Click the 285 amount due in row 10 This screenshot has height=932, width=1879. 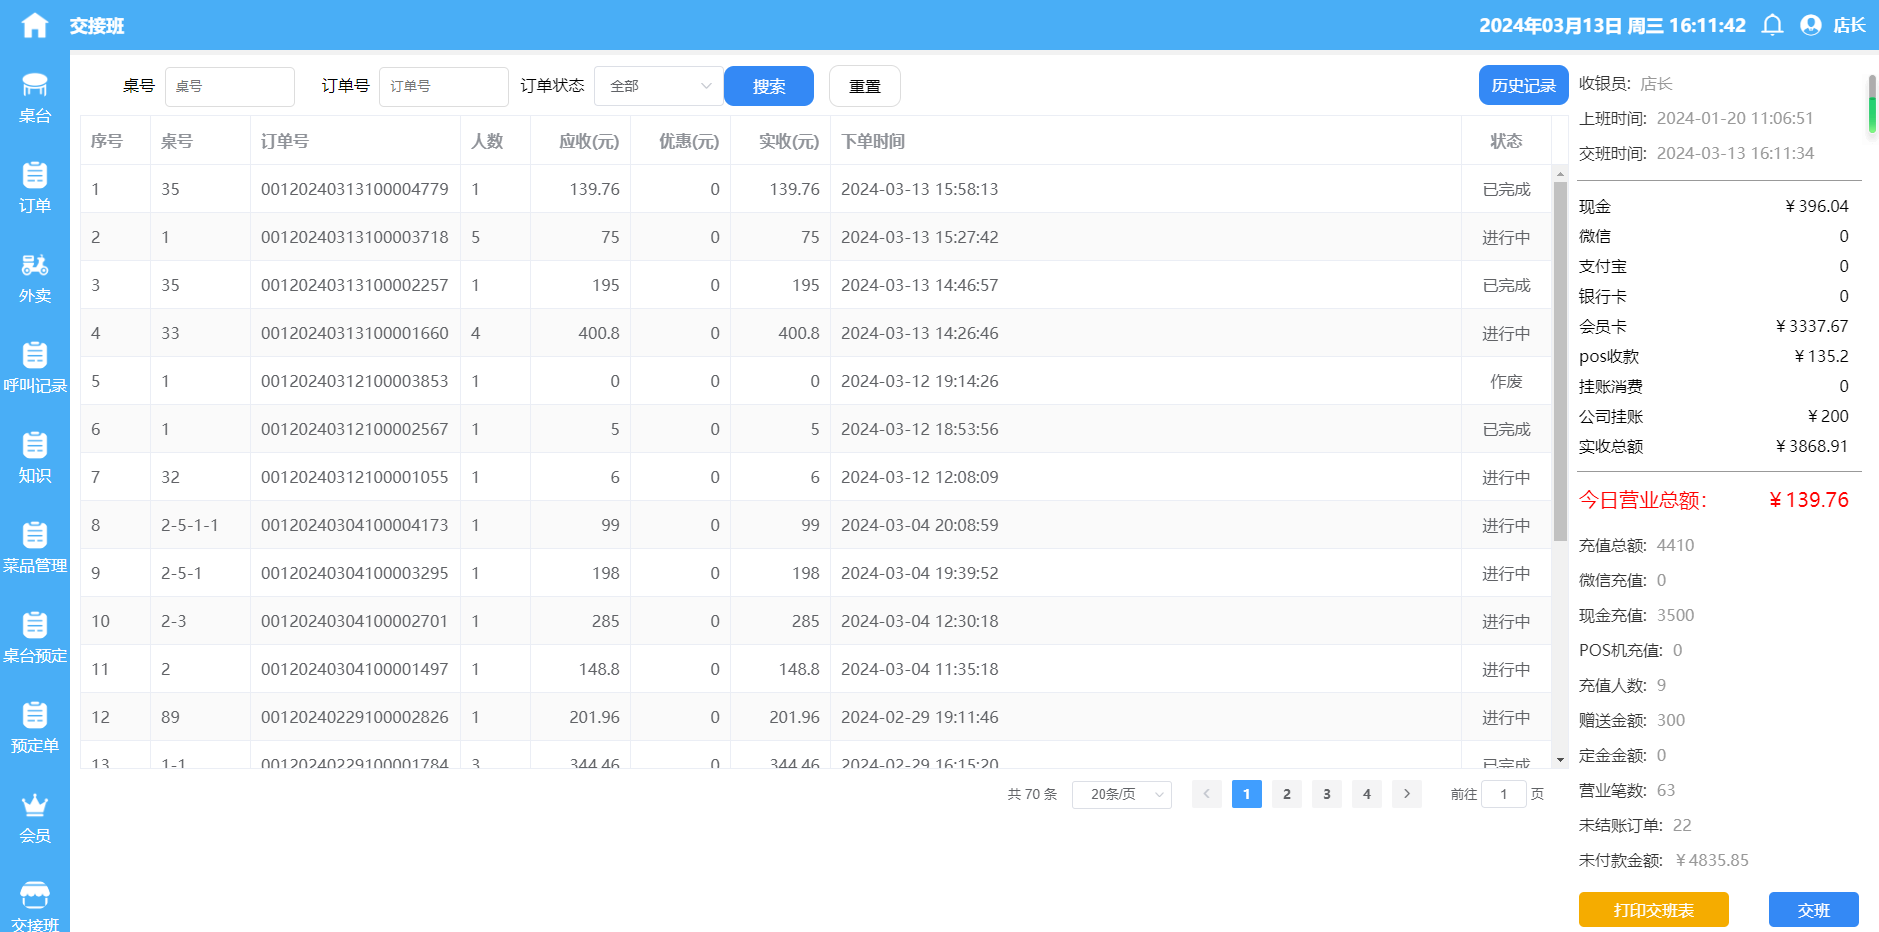coord(606,621)
